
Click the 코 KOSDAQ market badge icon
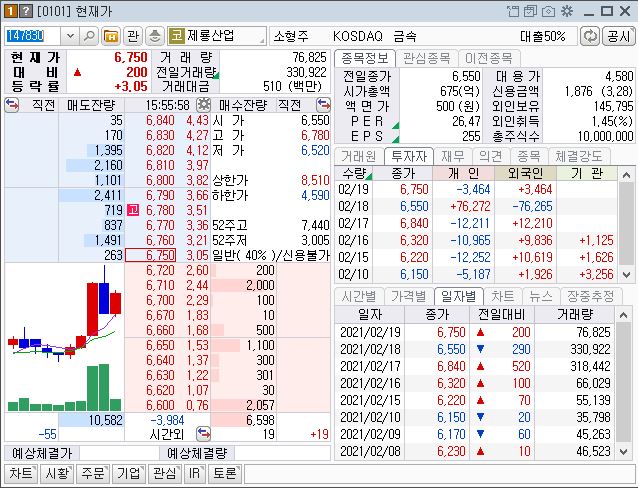click(176, 36)
